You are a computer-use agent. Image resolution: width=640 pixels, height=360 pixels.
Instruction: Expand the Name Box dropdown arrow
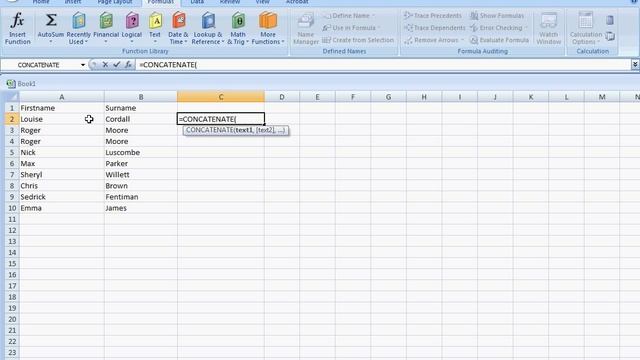[83, 65]
